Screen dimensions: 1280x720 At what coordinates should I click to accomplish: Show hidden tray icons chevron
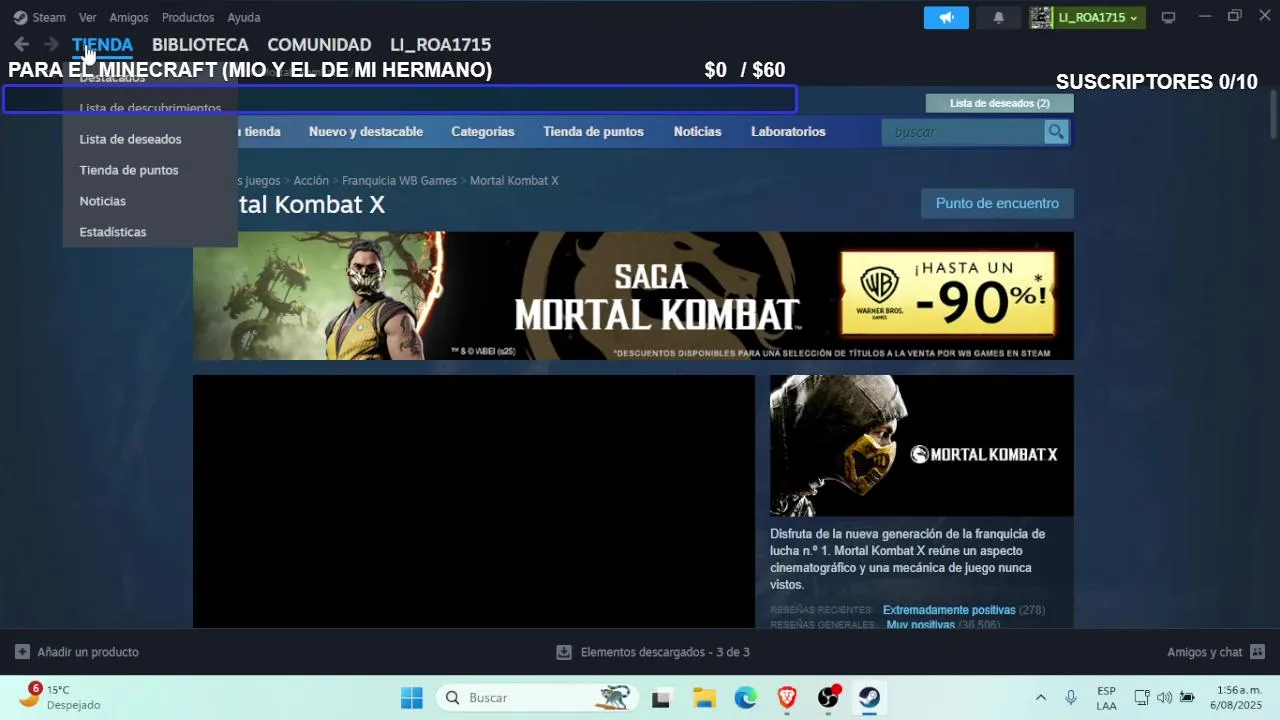pos(1040,698)
